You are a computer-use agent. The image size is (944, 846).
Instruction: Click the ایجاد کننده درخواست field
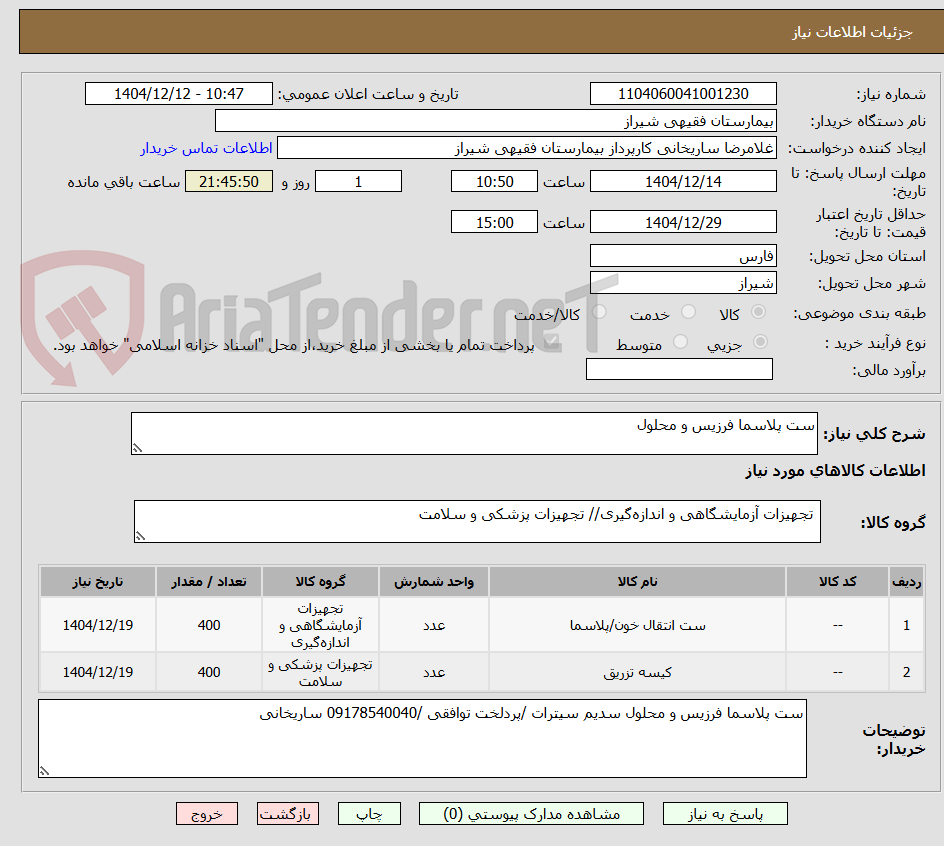tap(527, 148)
